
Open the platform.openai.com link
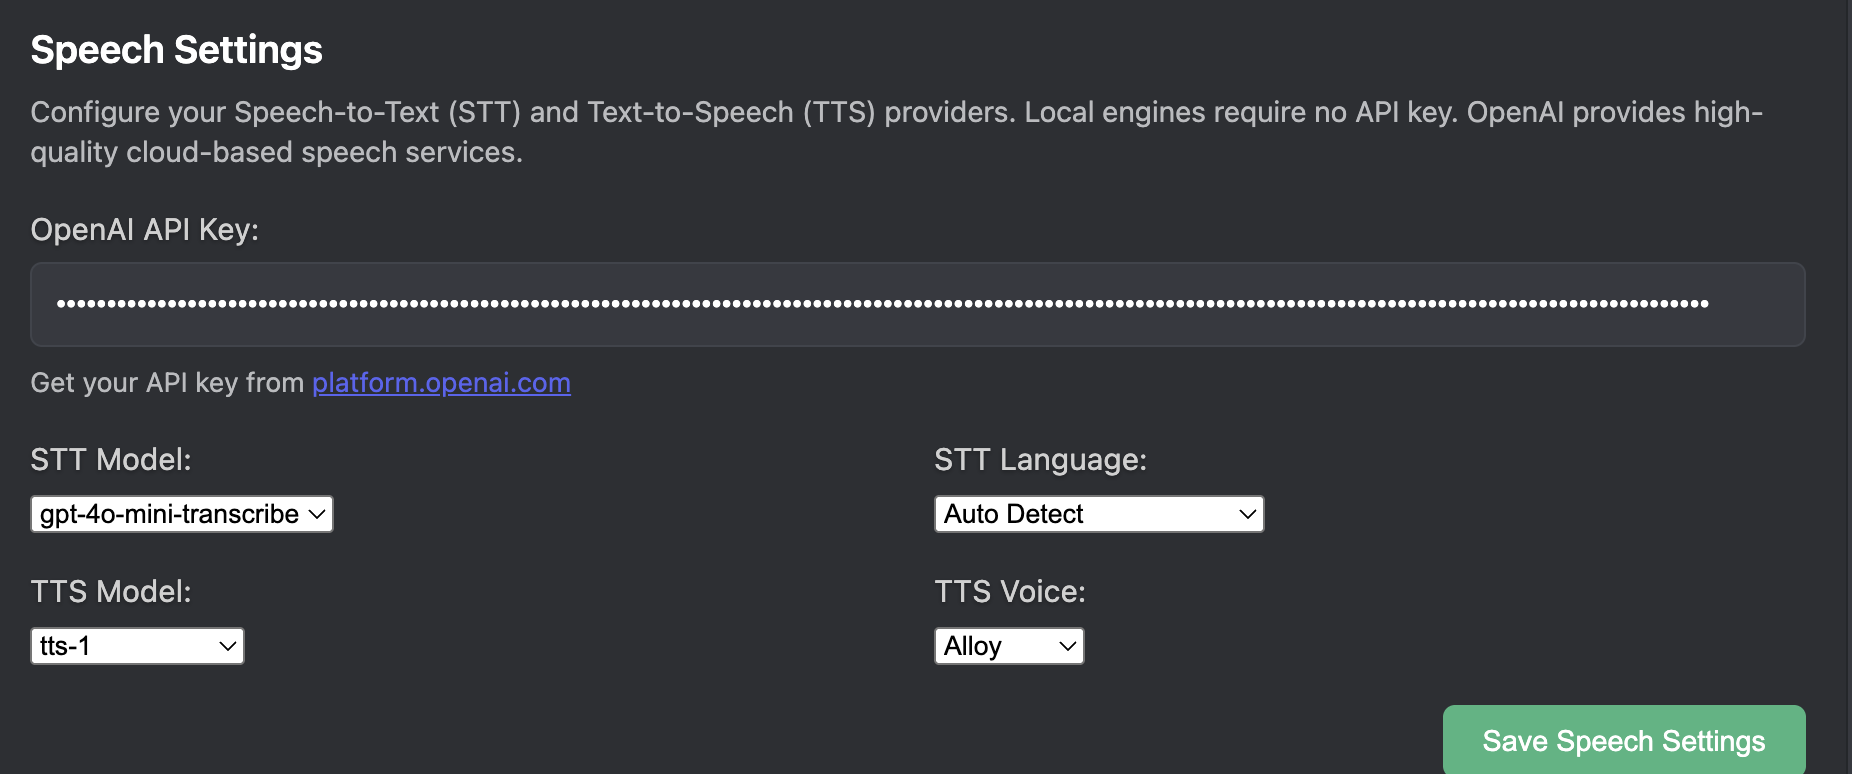441,382
